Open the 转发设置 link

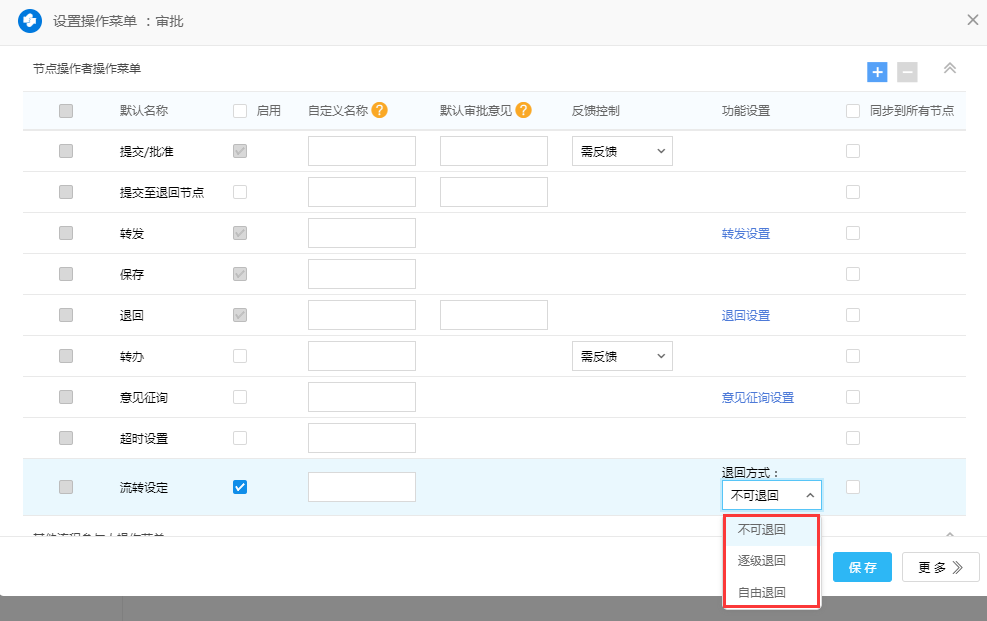[x=746, y=234]
